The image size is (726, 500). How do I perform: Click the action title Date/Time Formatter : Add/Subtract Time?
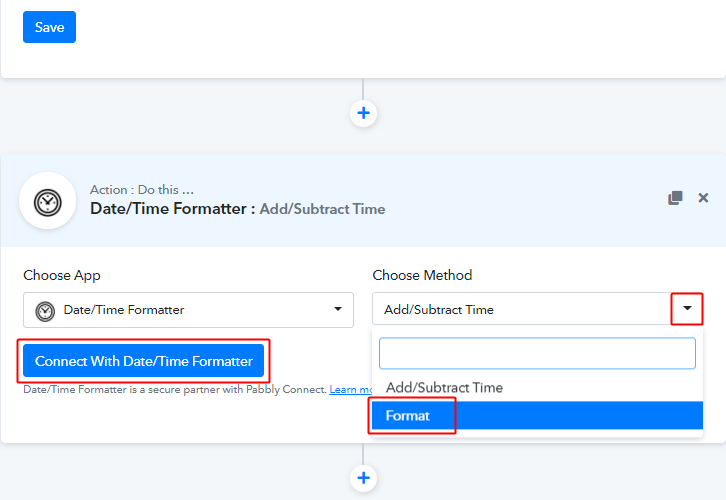pyautogui.click(x=238, y=209)
